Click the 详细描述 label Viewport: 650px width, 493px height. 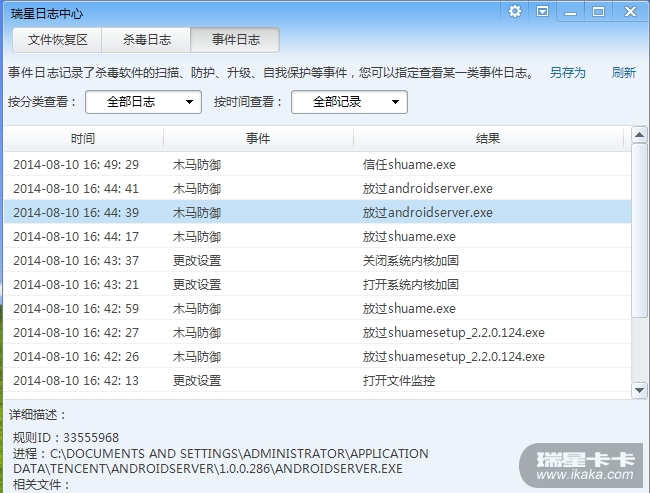pos(37,415)
